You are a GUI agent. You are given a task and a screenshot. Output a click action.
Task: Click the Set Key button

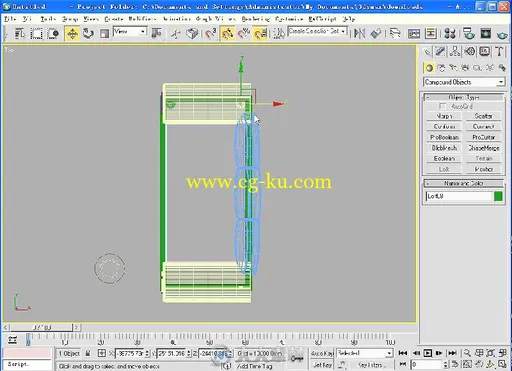pos(322,365)
